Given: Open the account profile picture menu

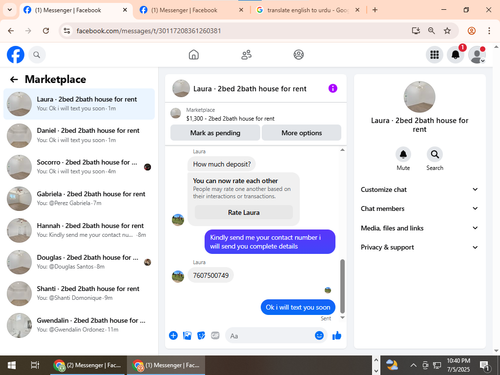Looking at the screenshot, I should click(x=477, y=54).
